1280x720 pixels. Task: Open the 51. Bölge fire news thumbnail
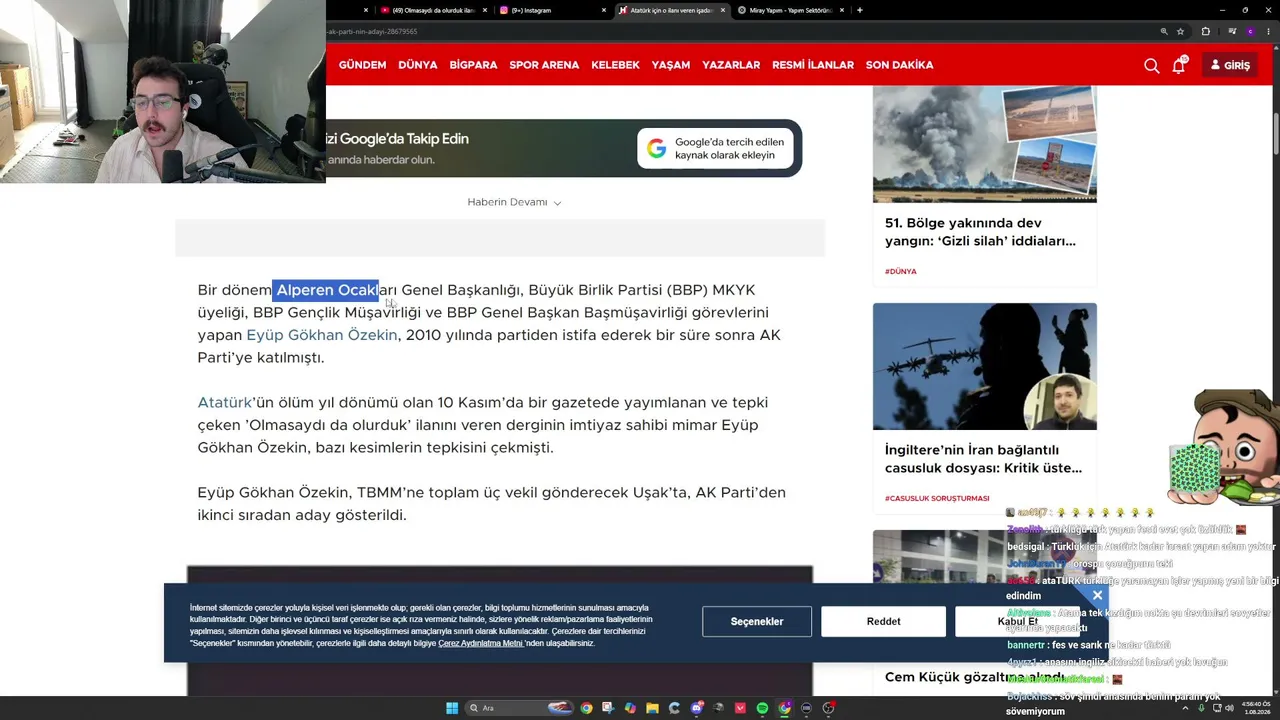[x=985, y=144]
